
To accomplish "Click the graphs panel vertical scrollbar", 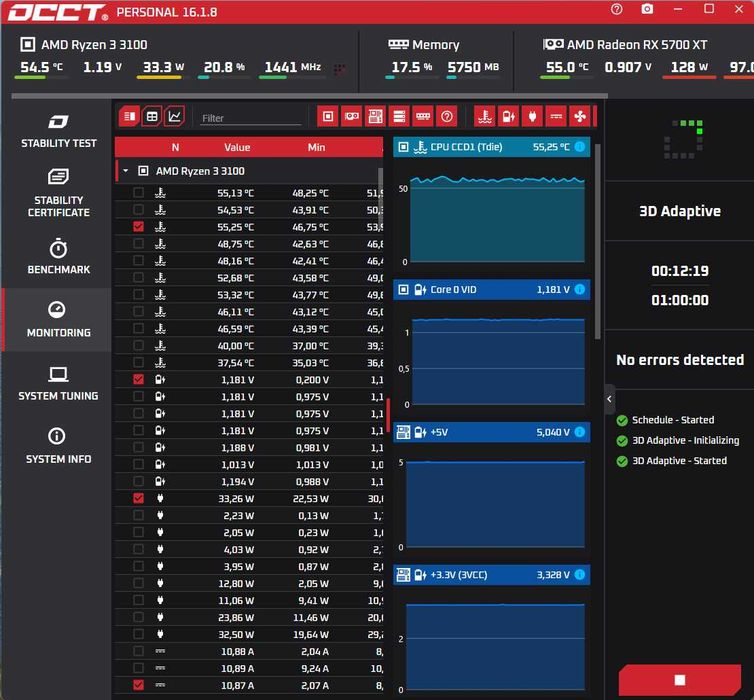I will point(597,242).
